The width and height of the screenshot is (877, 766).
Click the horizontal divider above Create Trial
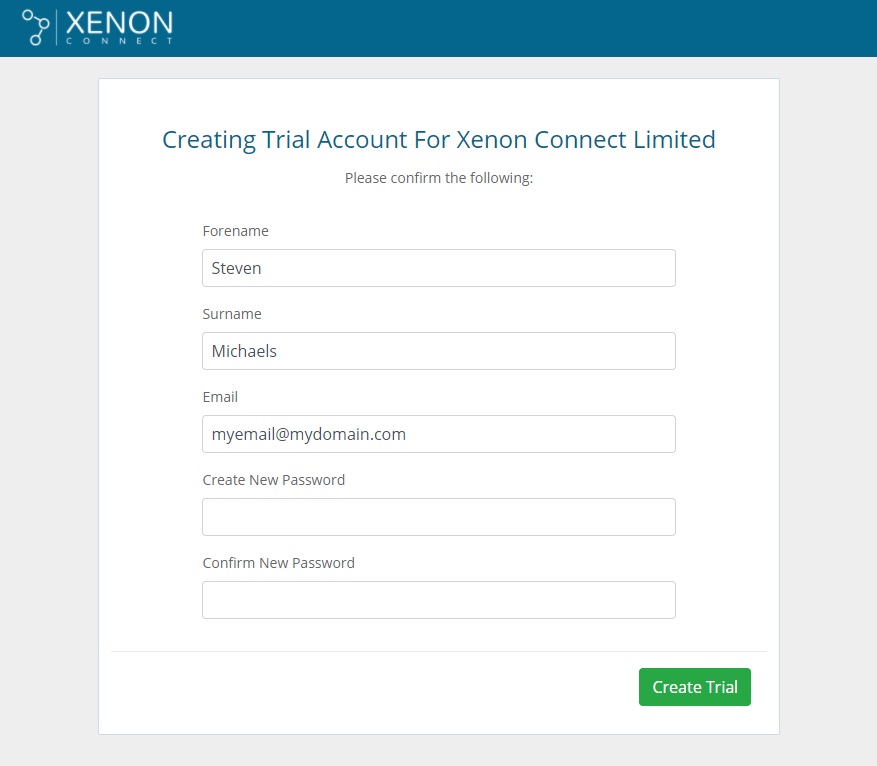(438, 652)
